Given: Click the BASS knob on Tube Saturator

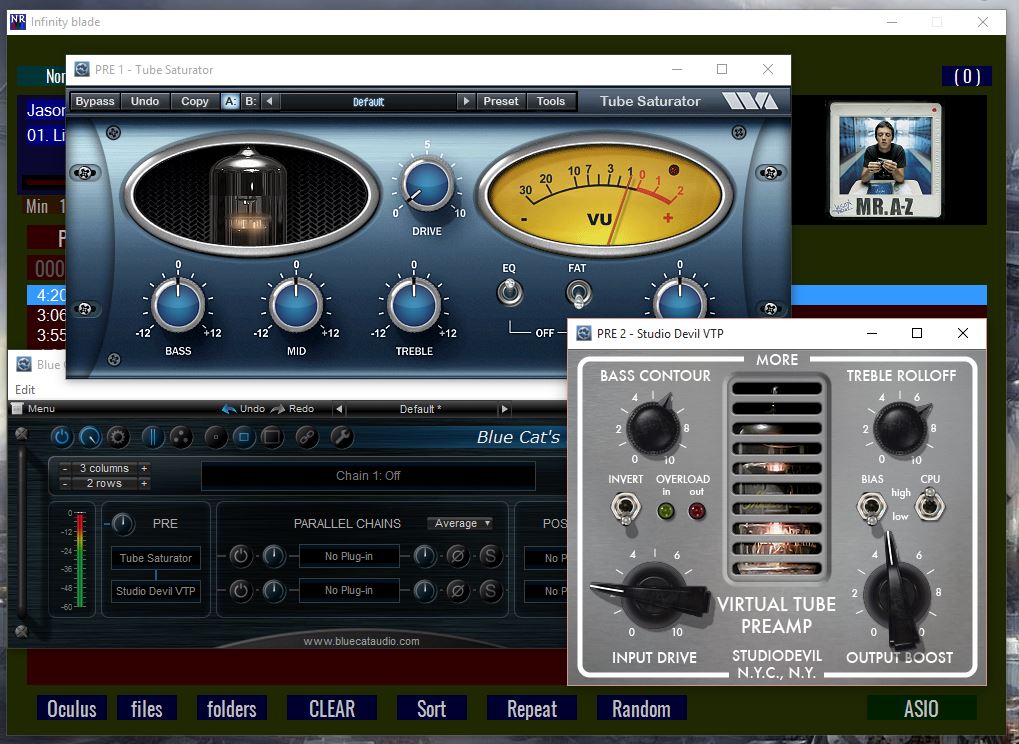Looking at the screenshot, I should point(178,305).
